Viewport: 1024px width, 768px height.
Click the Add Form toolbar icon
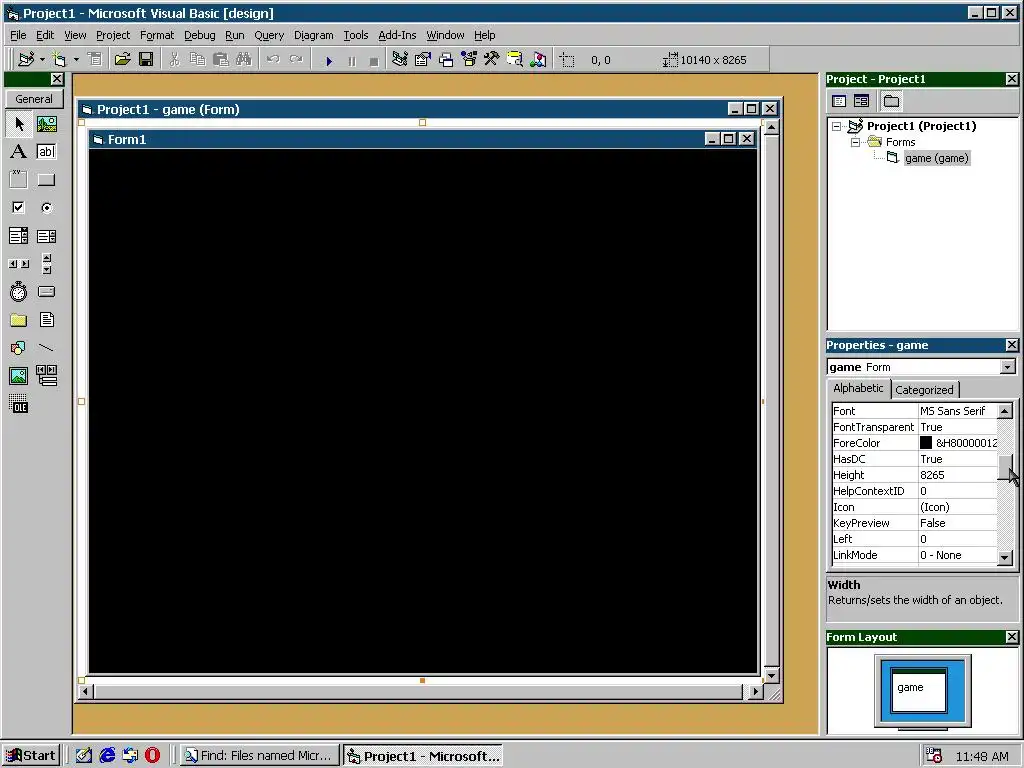(x=59, y=59)
